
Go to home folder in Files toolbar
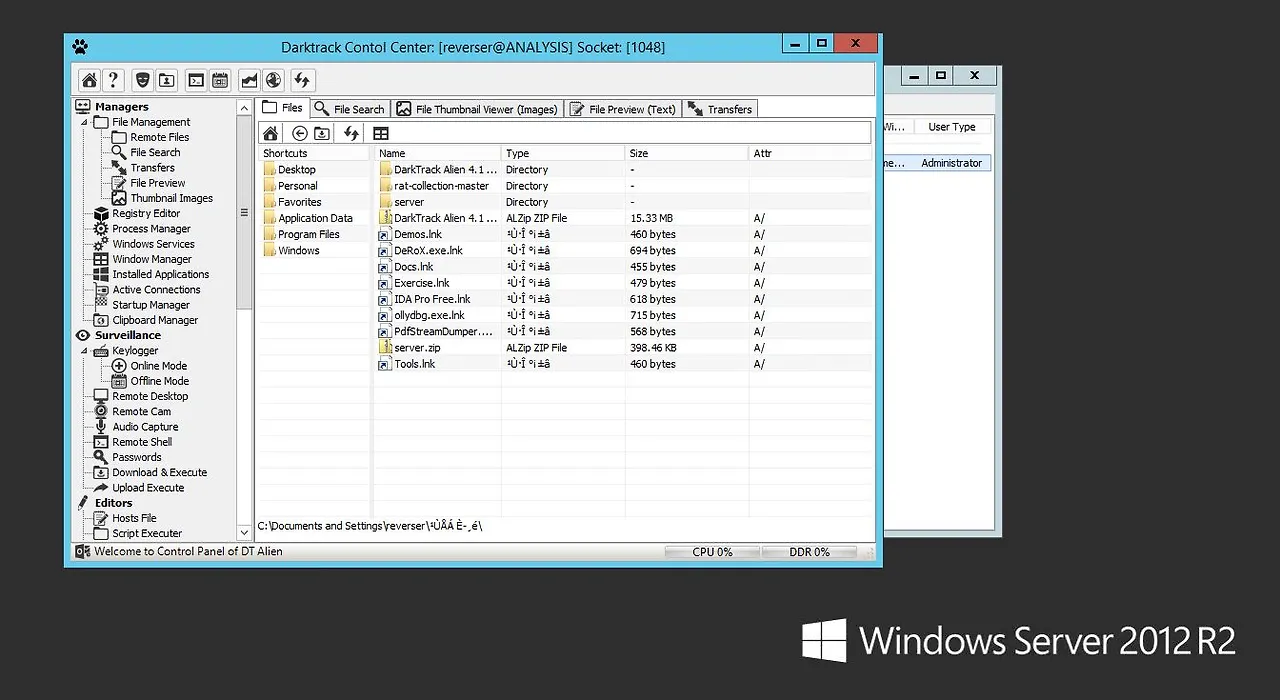270,133
